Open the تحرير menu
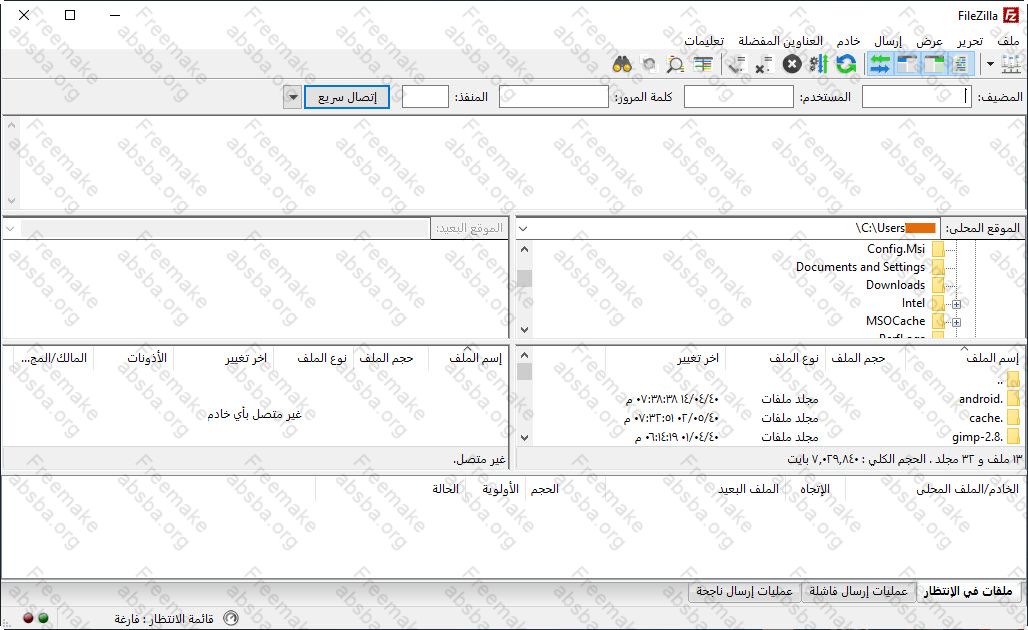 click(970, 41)
